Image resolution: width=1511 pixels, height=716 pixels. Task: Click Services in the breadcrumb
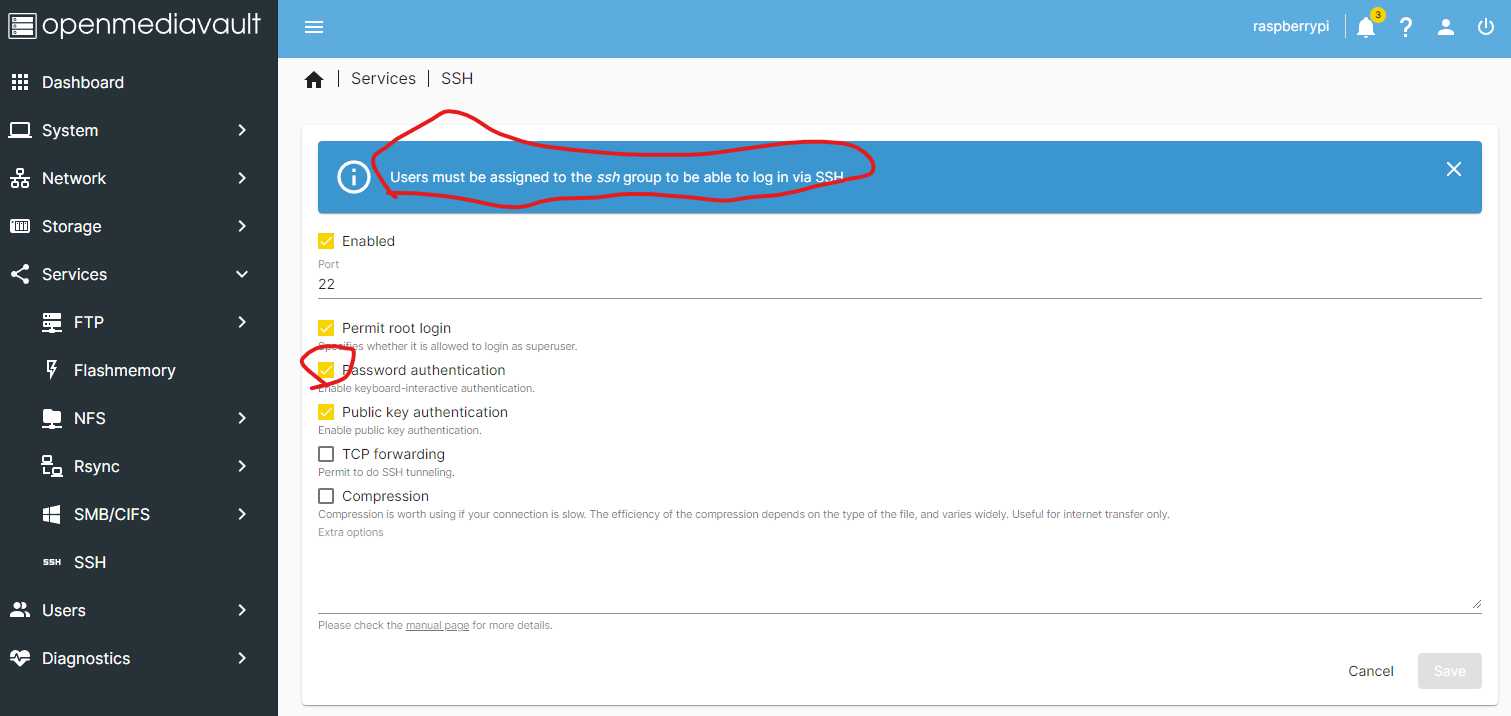tap(383, 78)
